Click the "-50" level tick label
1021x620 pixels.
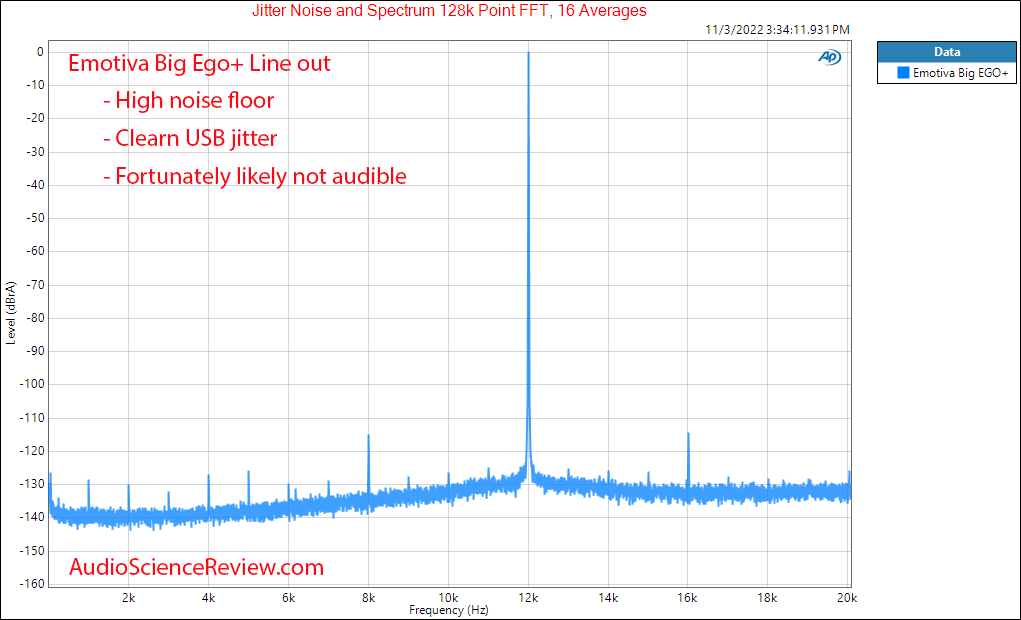(x=35, y=218)
